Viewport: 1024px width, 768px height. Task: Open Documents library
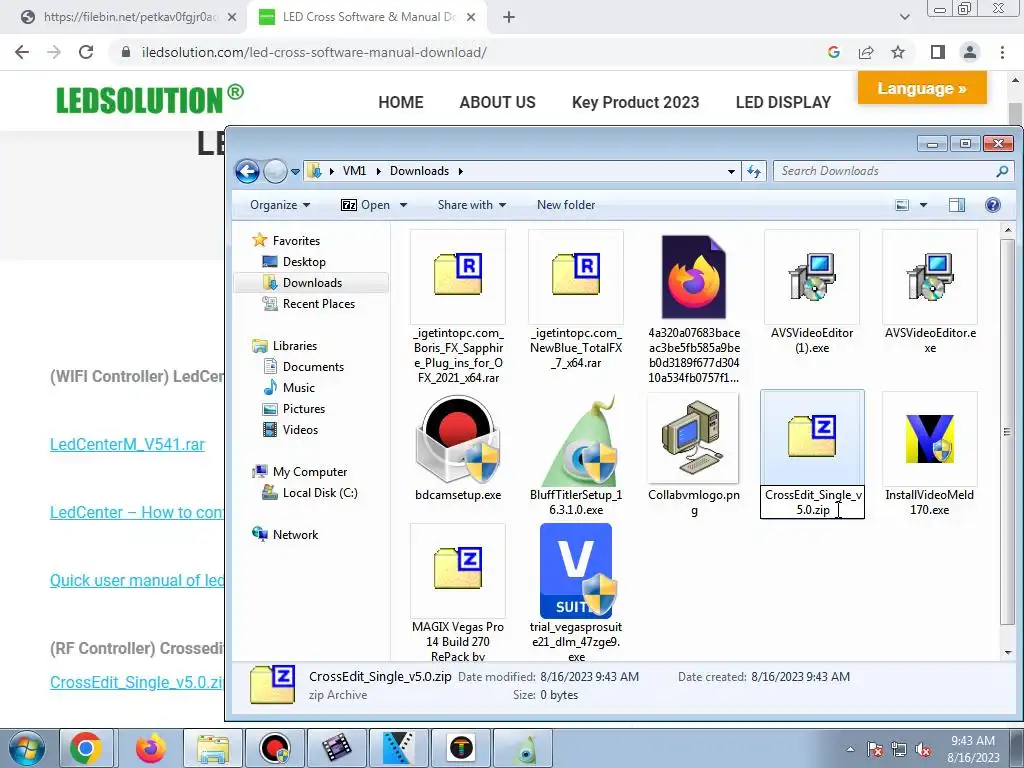pos(313,367)
